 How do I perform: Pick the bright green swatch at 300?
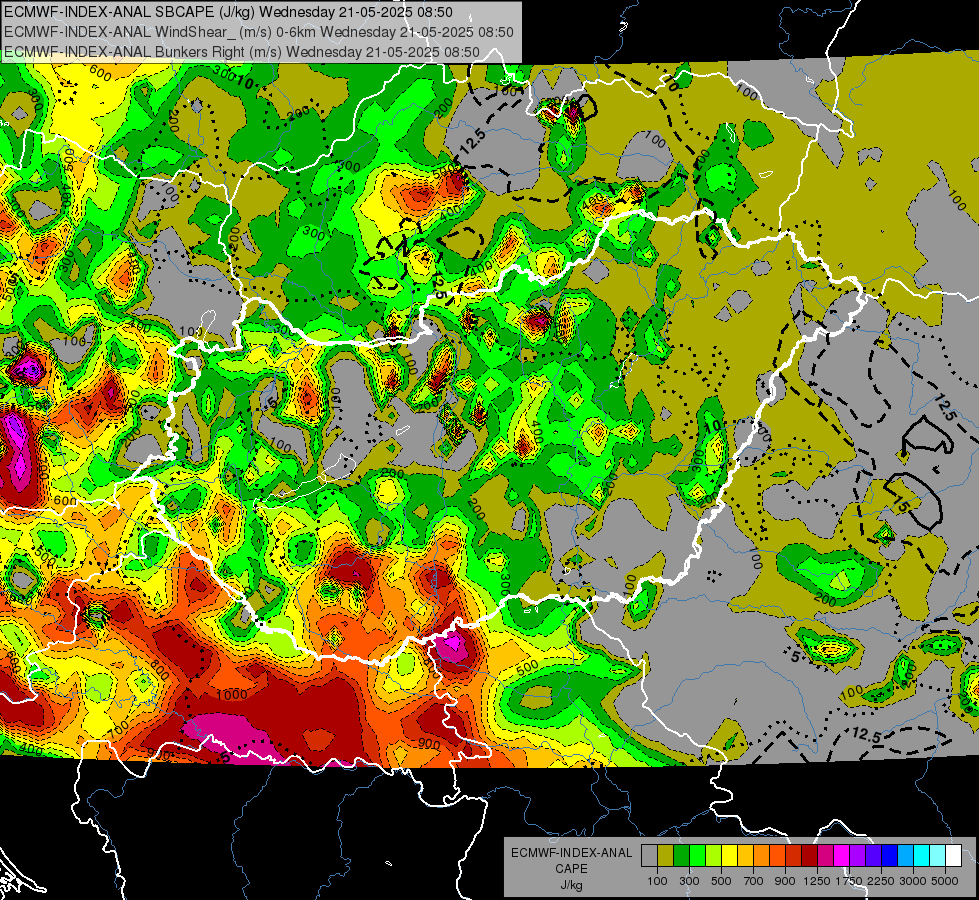tap(697, 856)
